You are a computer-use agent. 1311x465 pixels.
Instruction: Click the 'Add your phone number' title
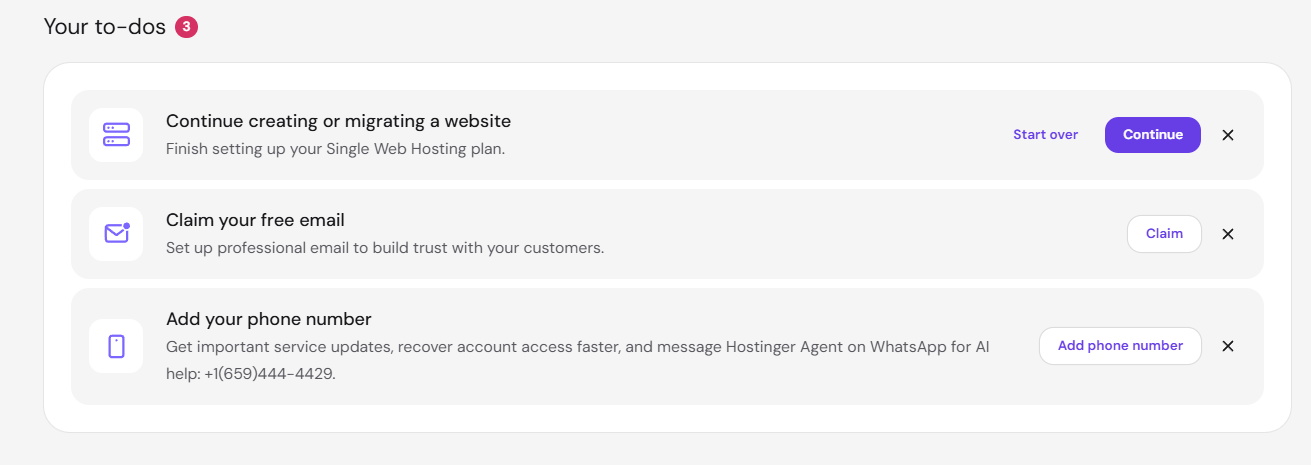pos(269,319)
